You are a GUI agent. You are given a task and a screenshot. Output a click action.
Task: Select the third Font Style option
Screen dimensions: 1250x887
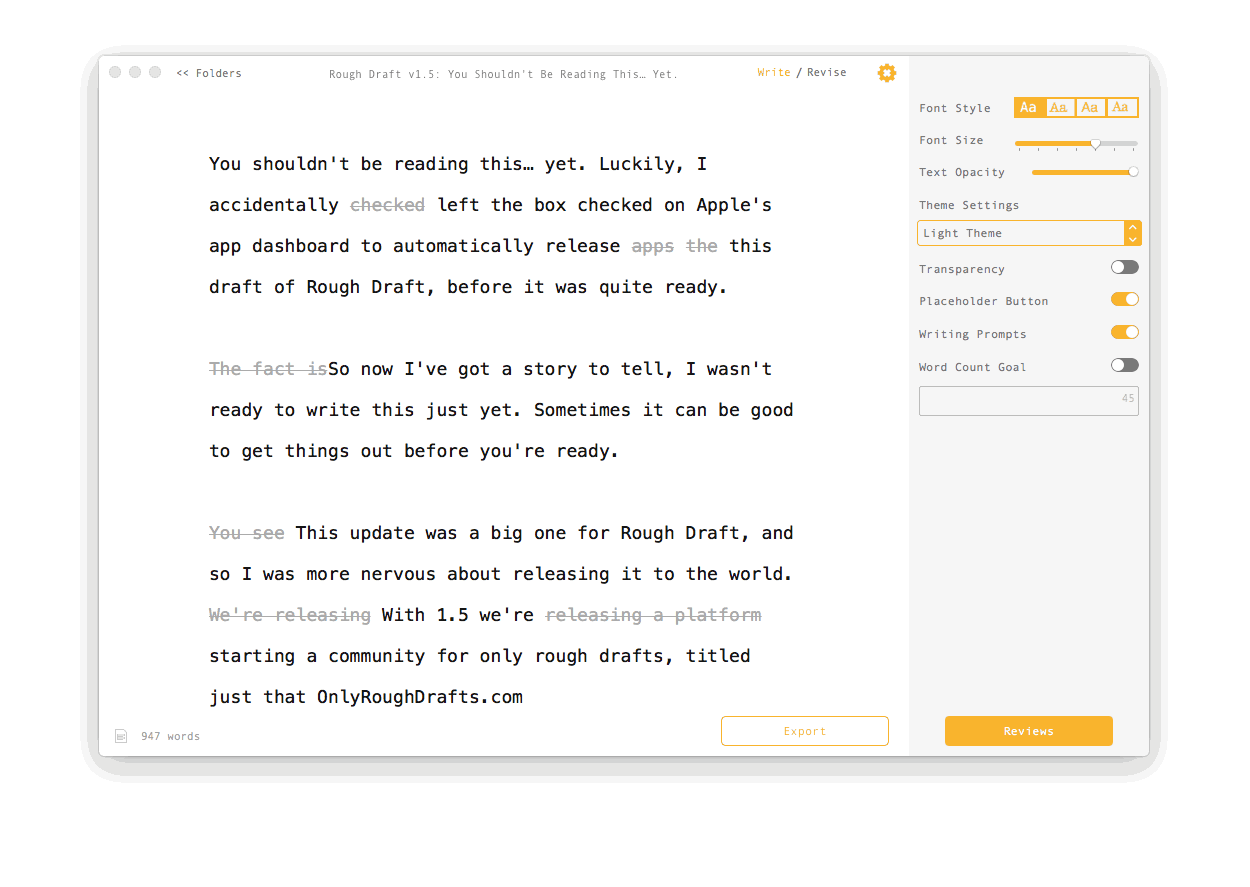pos(1091,107)
